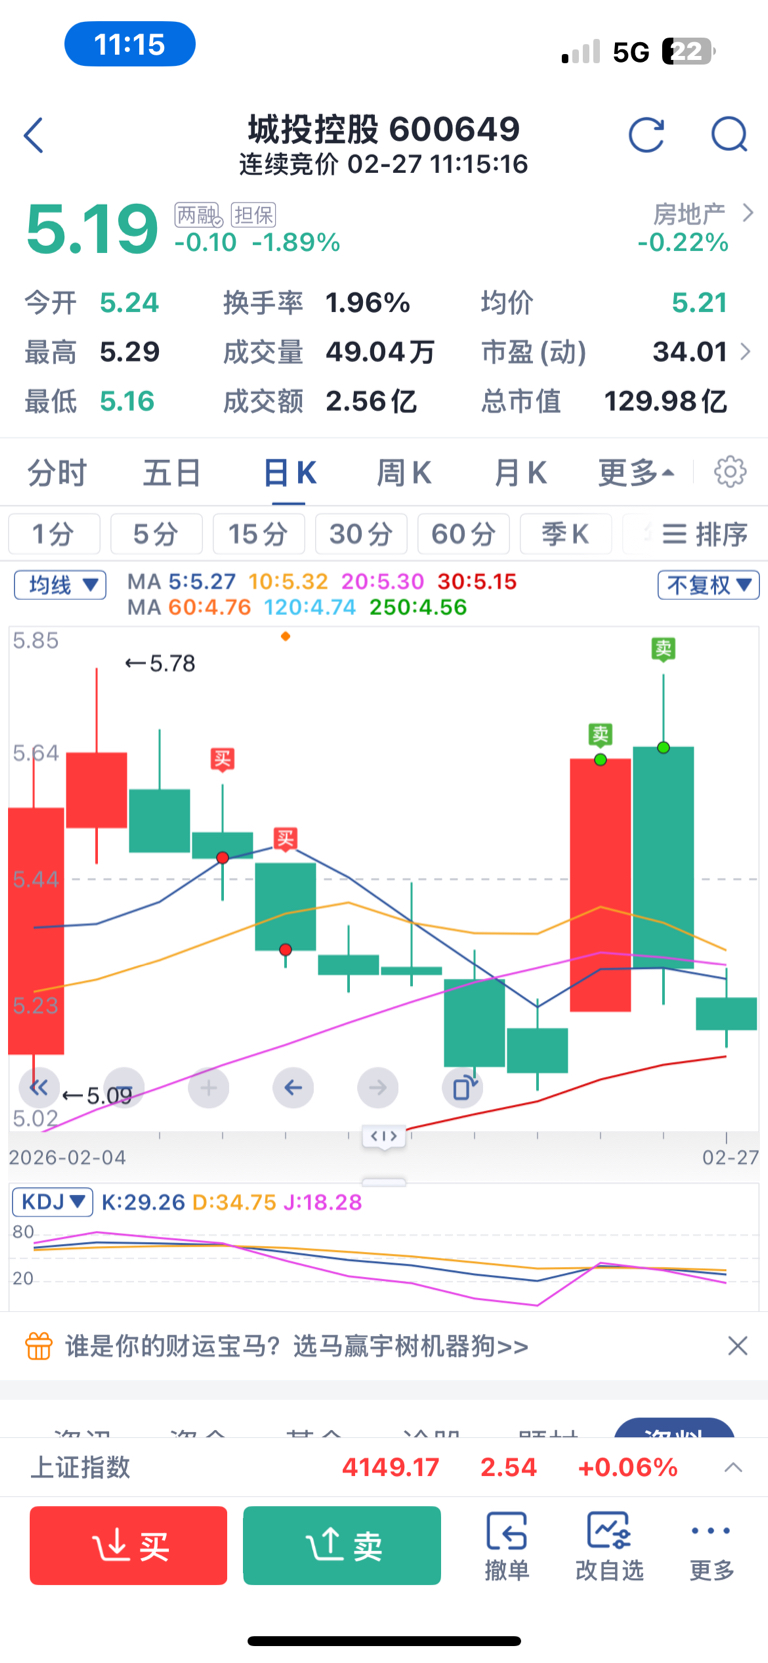Viewport: 768px width, 1663px height.
Task: Refresh the stock quote data
Action: (x=646, y=135)
